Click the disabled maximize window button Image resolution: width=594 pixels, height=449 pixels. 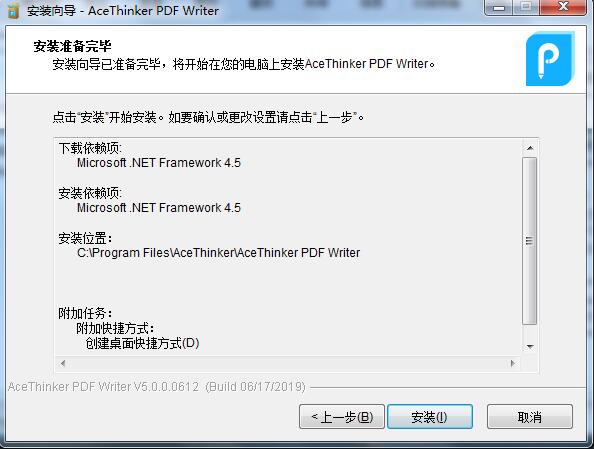tap(526, 7)
